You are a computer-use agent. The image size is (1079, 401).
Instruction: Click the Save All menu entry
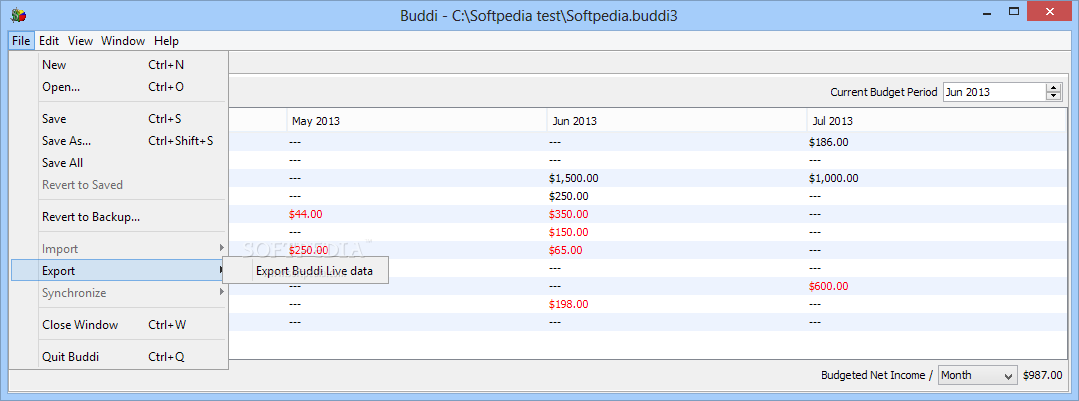pos(119,162)
